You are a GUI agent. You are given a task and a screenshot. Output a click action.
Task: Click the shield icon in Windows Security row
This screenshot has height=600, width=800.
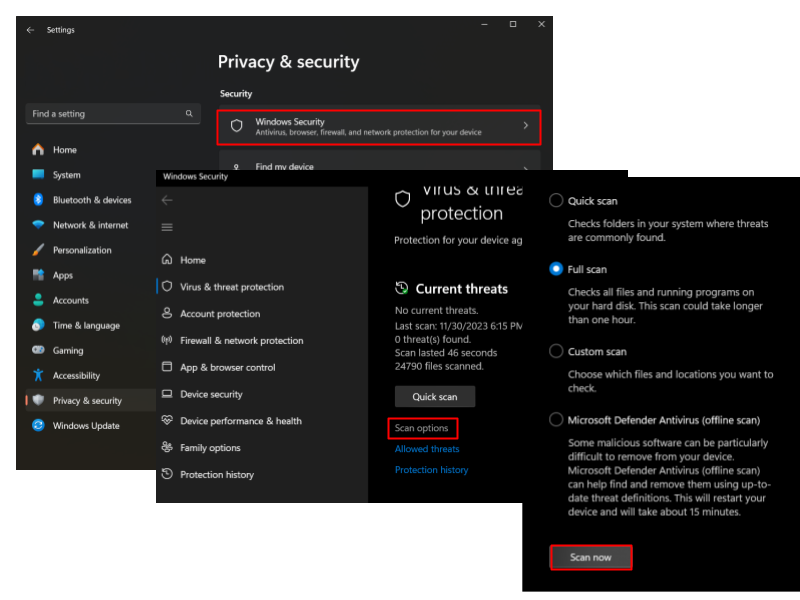(237, 126)
